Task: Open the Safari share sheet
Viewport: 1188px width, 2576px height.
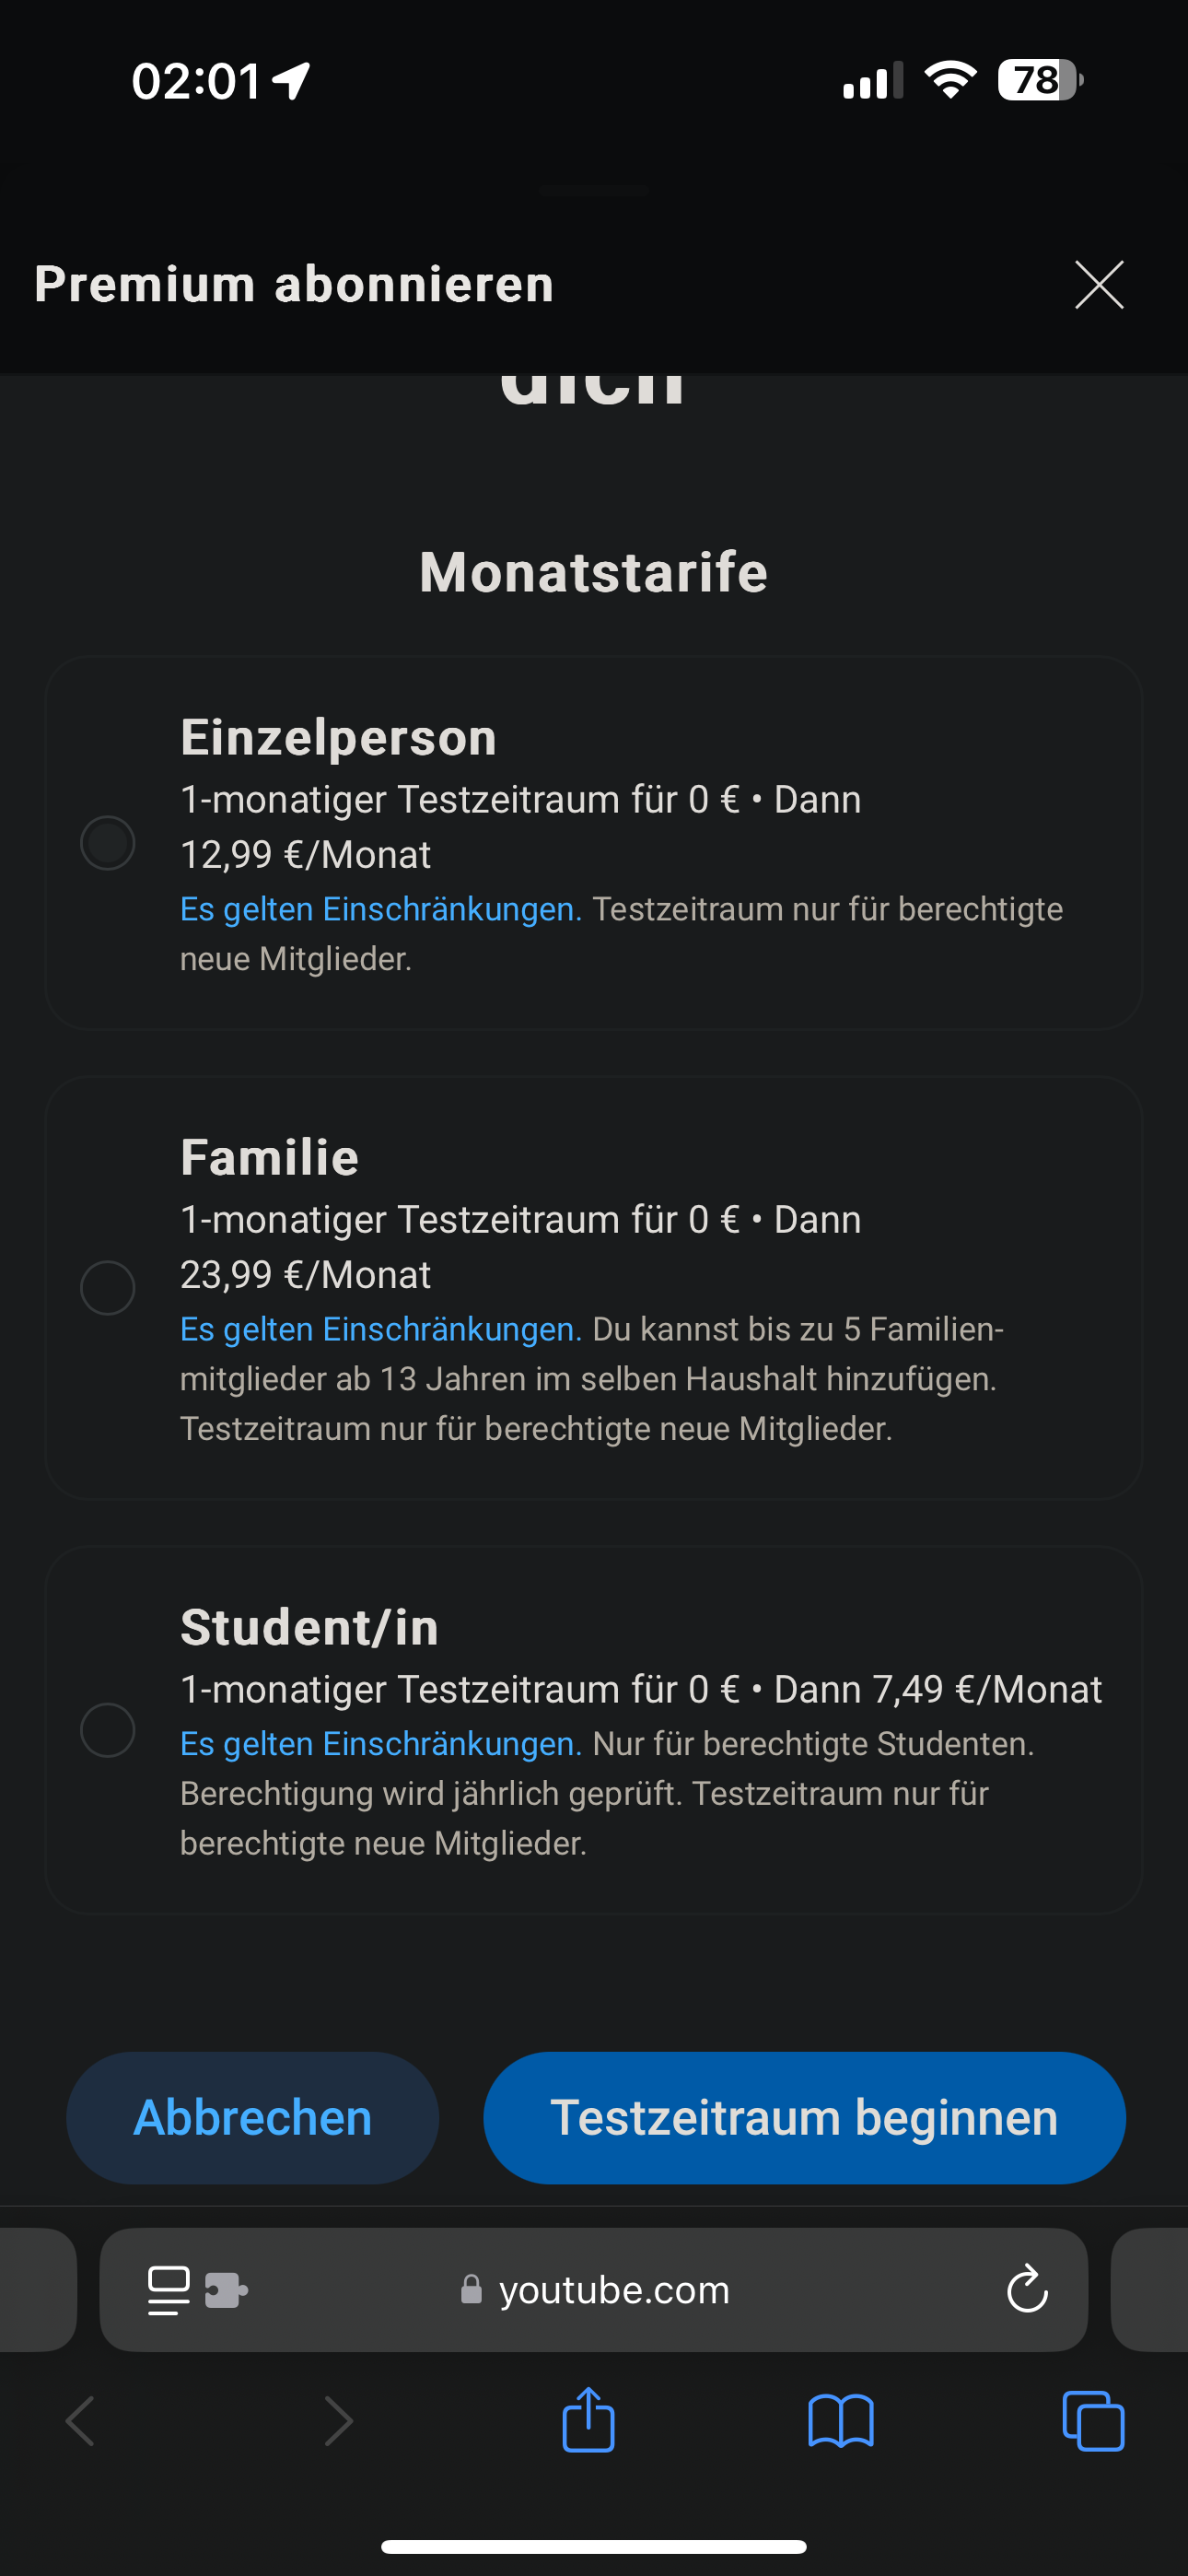Action: [x=589, y=2421]
